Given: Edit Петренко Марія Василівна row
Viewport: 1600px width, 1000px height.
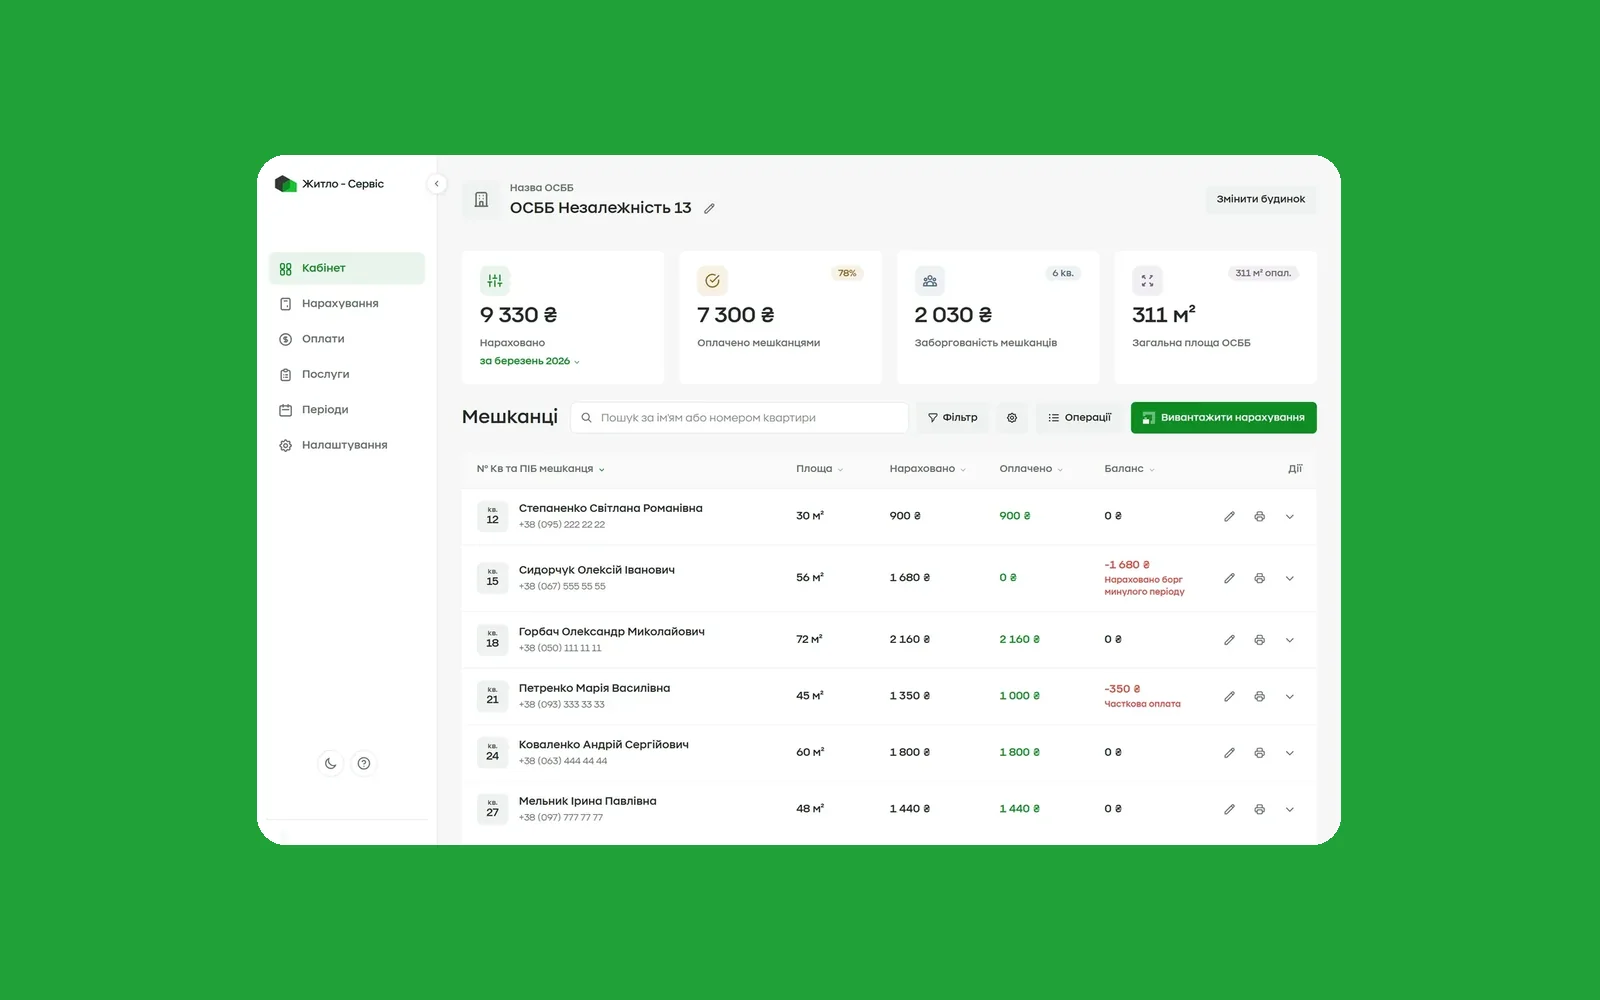Looking at the screenshot, I should pyautogui.click(x=1229, y=697).
